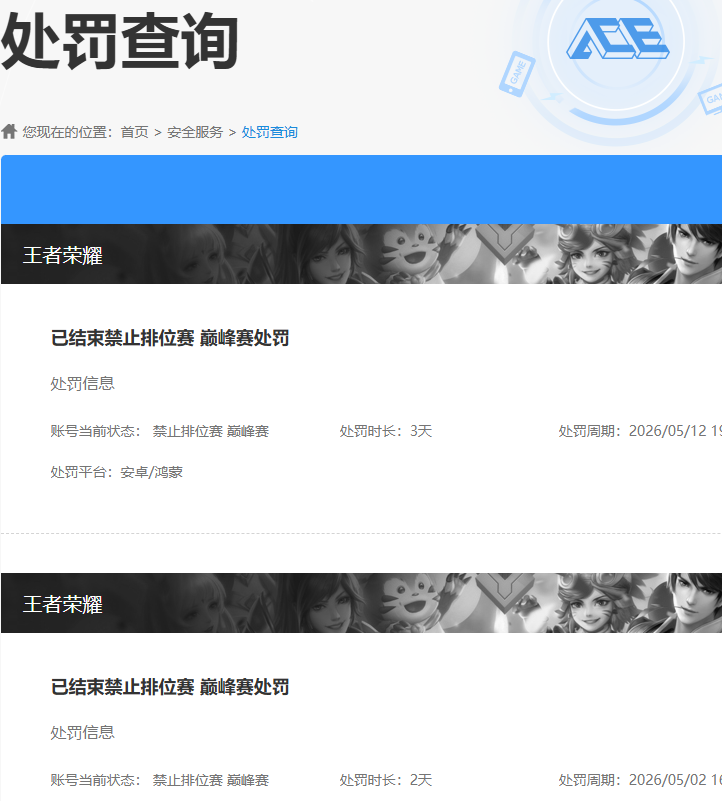Open the 处罚查询 breadcrumb link
This screenshot has width=722, height=801.
click(269, 132)
